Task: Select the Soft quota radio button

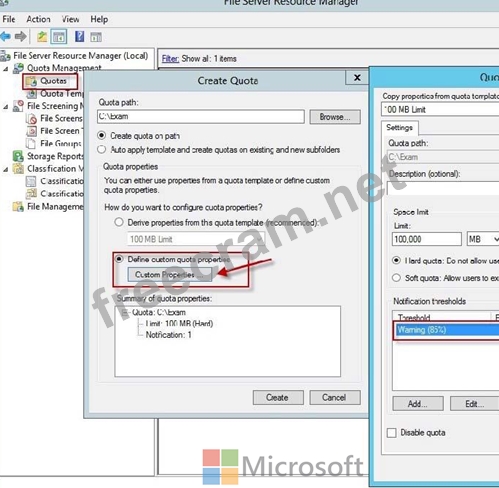Action: pyautogui.click(x=396, y=278)
